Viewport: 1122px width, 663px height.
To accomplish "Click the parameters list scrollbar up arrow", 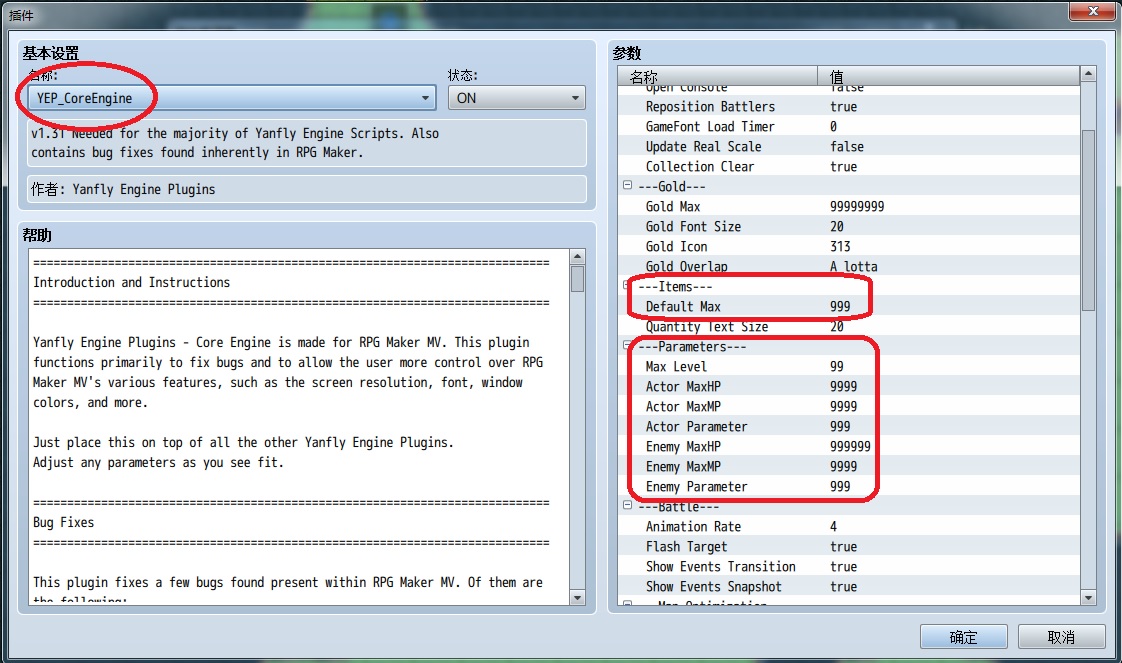I will pos(1088,74).
